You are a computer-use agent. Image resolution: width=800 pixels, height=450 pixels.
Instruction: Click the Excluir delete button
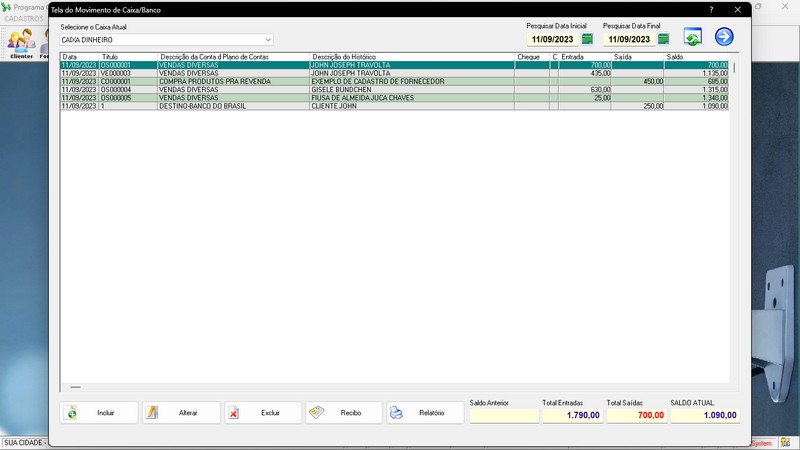pyautogui.click(x=263, y=413)
